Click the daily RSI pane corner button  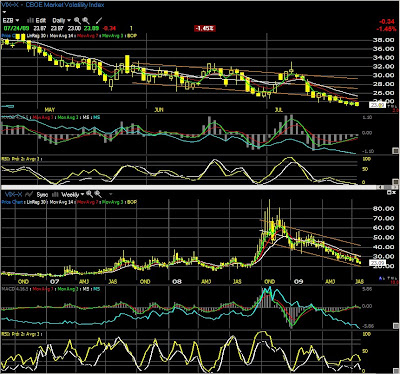coord(396,182)
